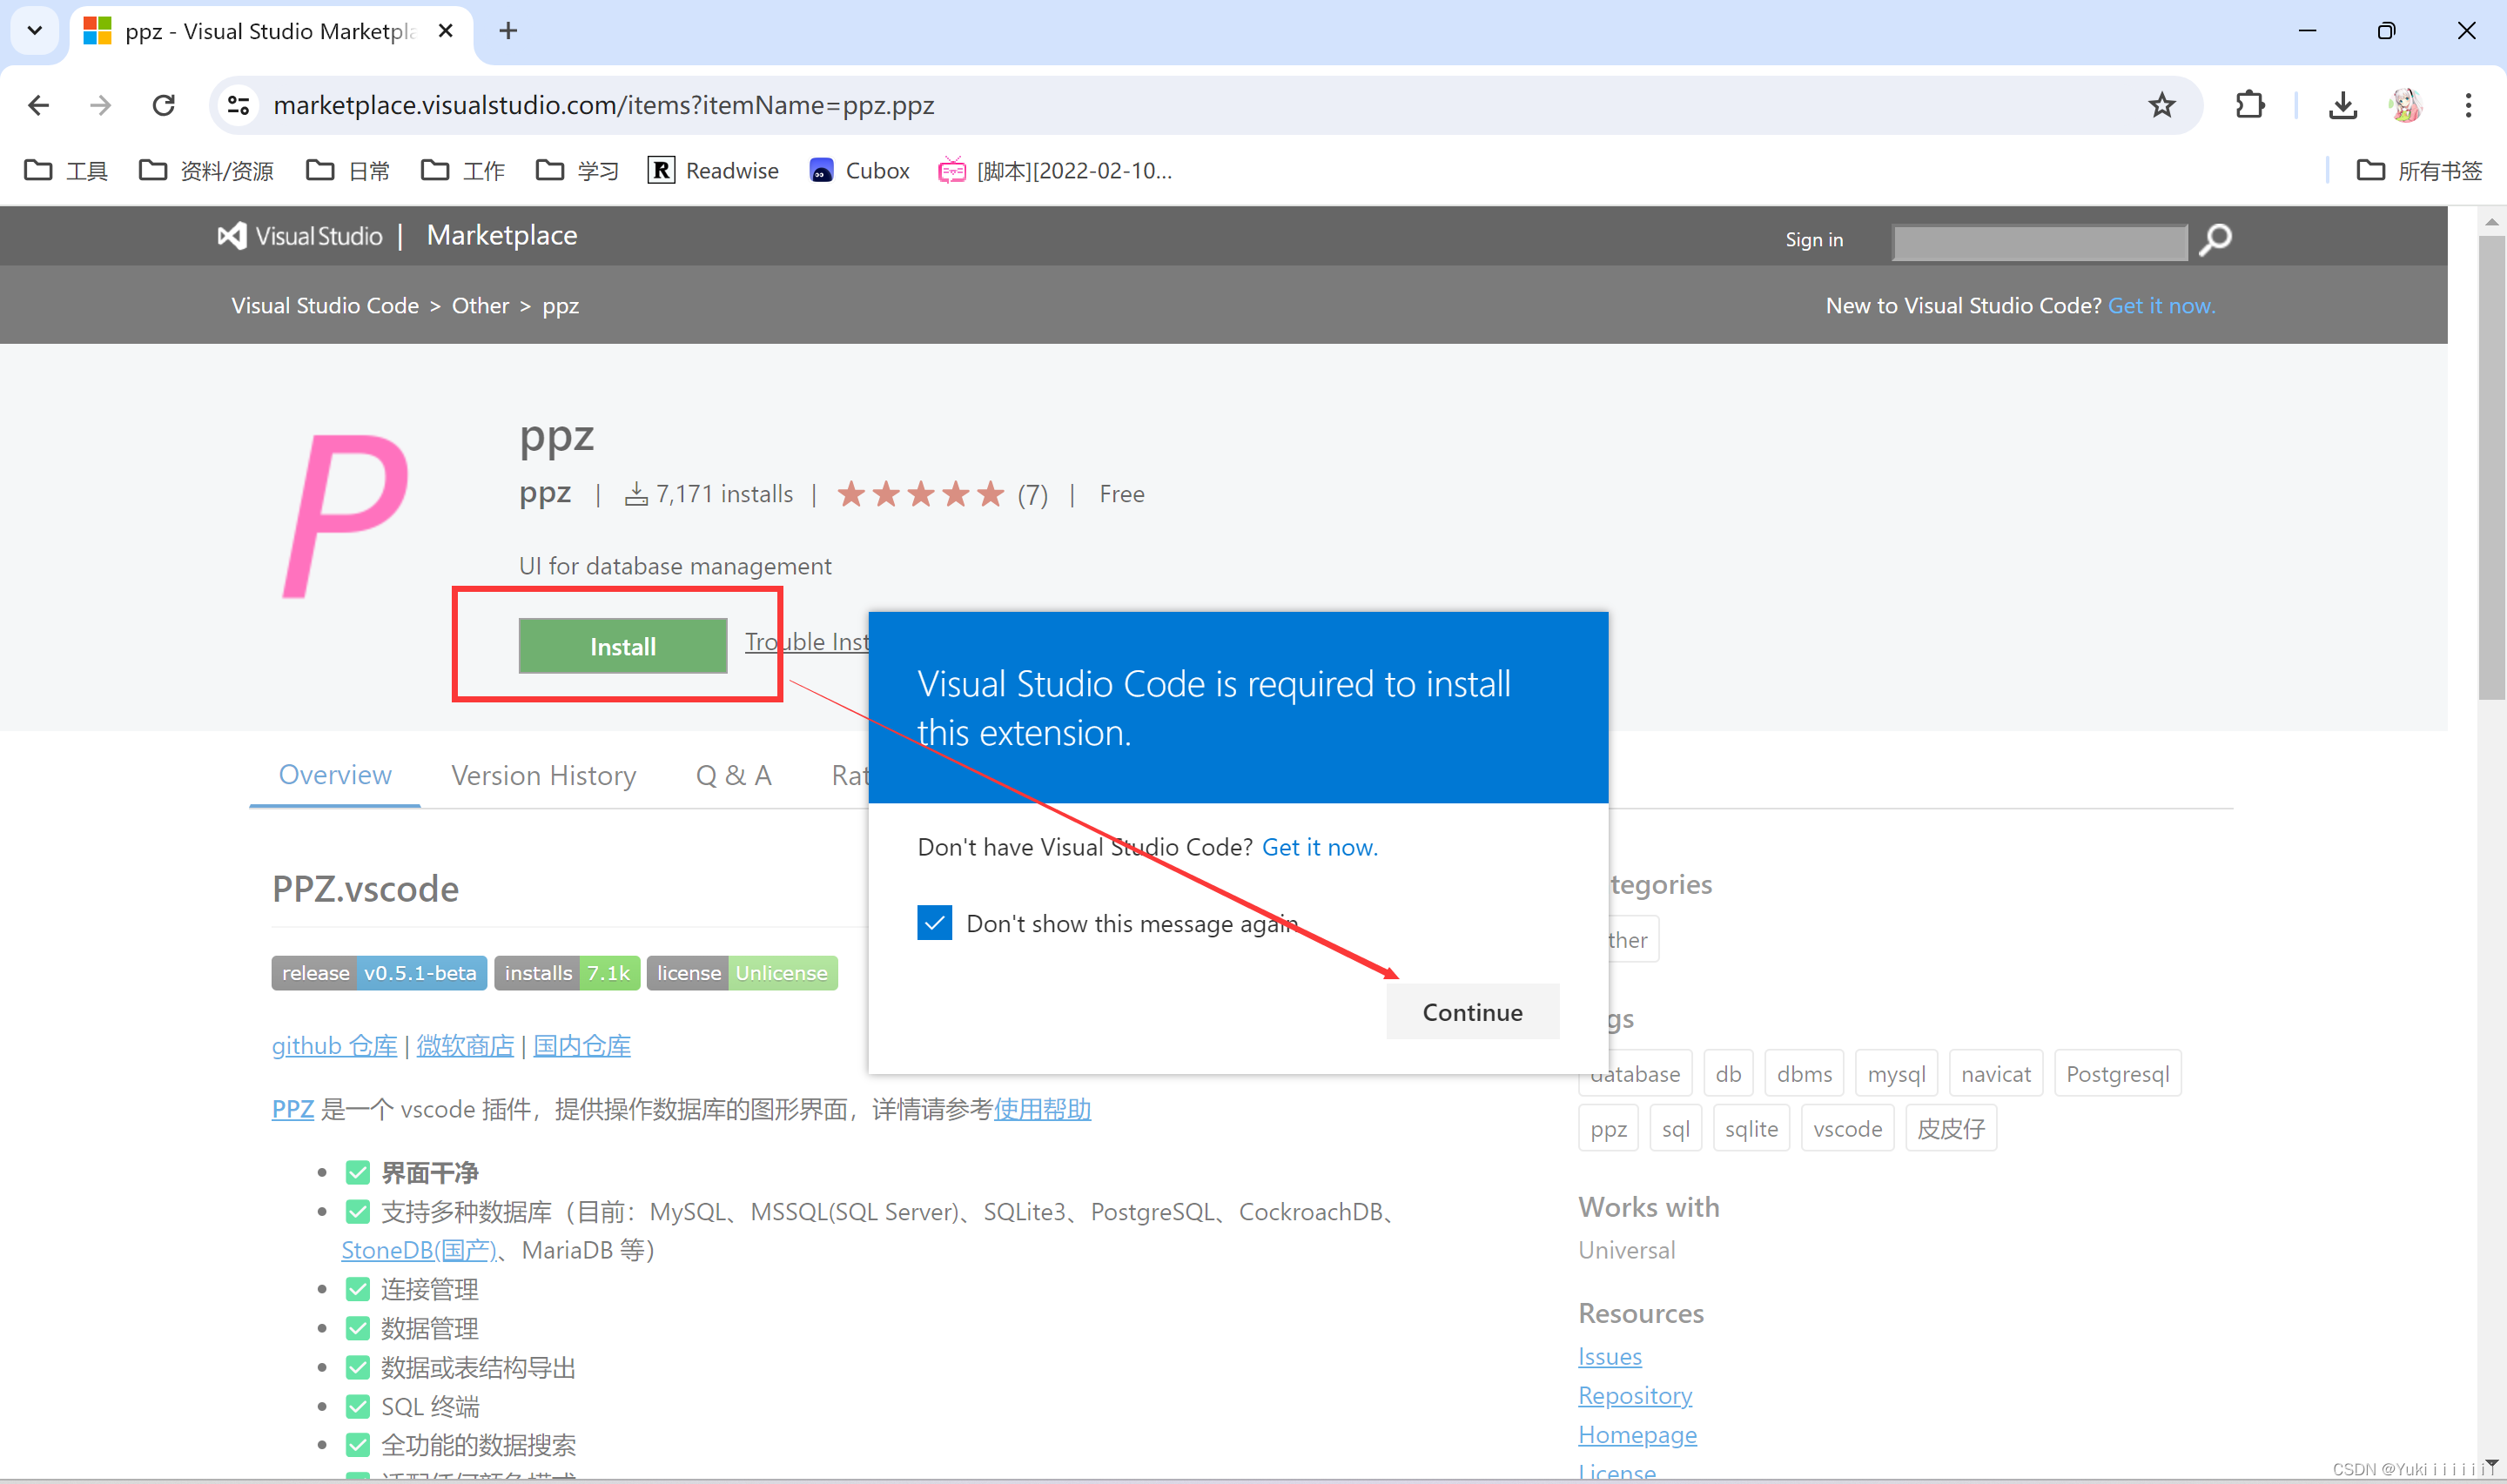Click the ppz publisher name
The width and height of the screenshot is (2507, 1484).
pos(545,493)
